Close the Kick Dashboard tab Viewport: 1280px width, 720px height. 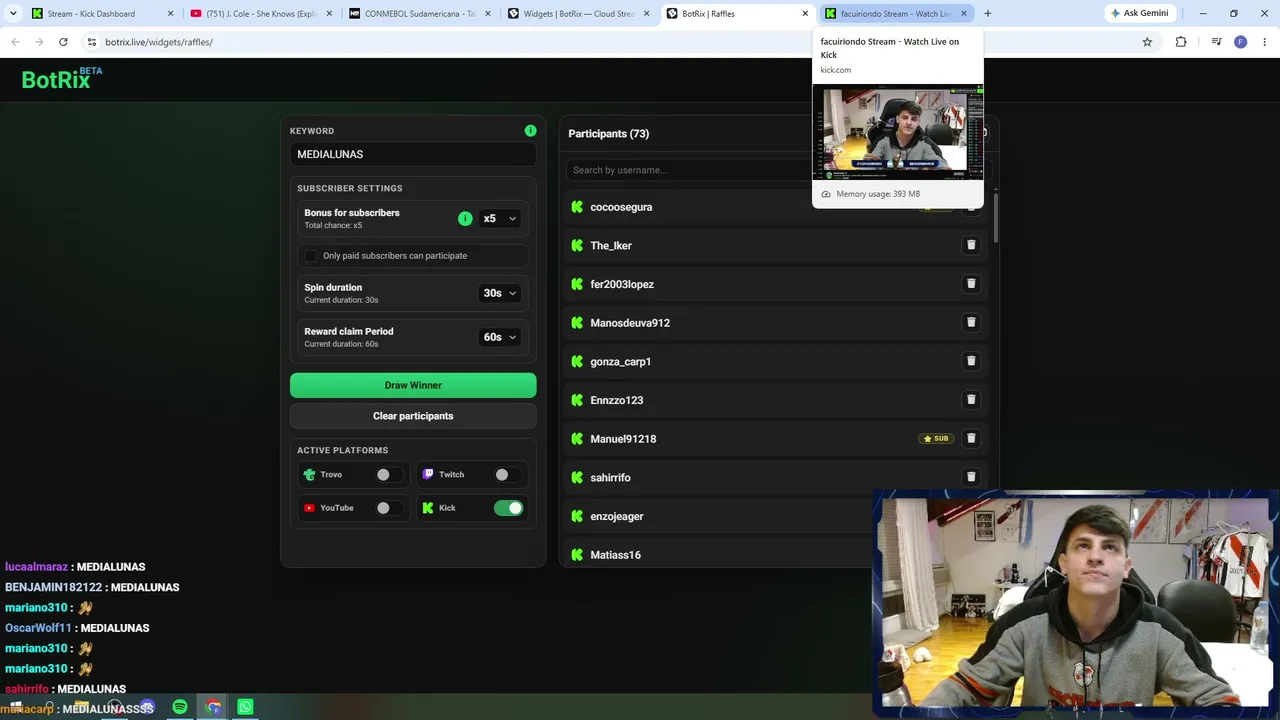171,14
